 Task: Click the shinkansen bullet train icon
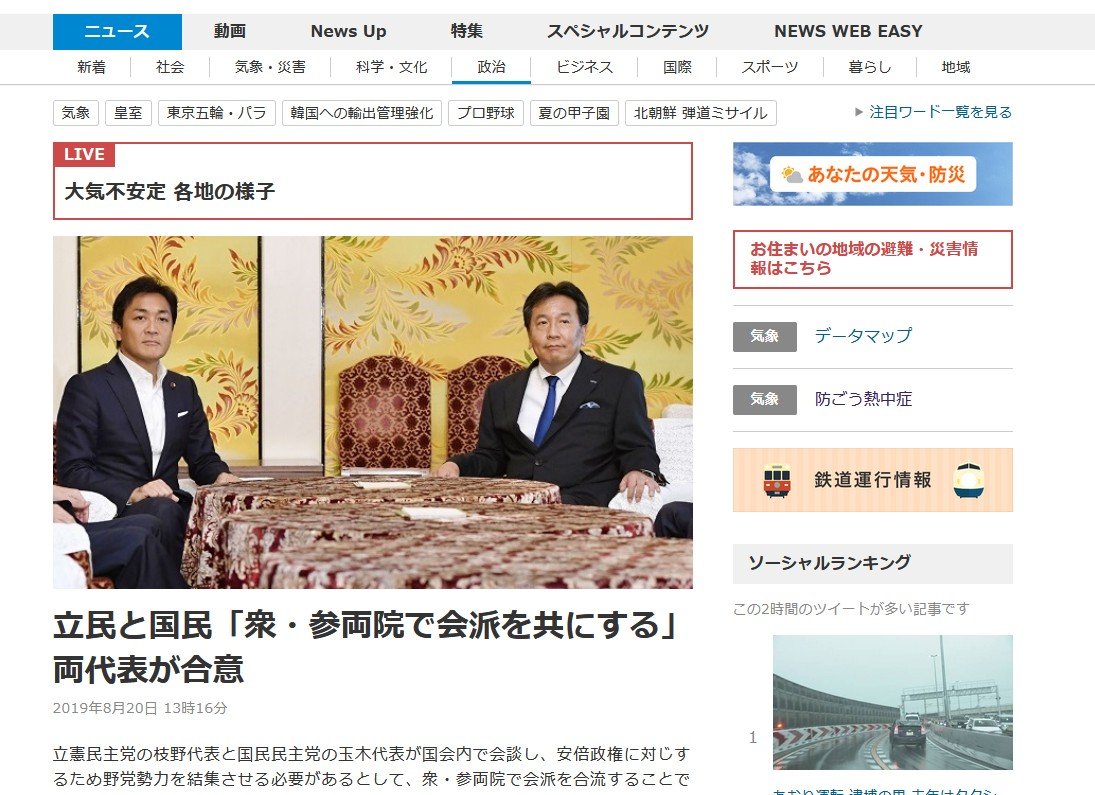969,480
